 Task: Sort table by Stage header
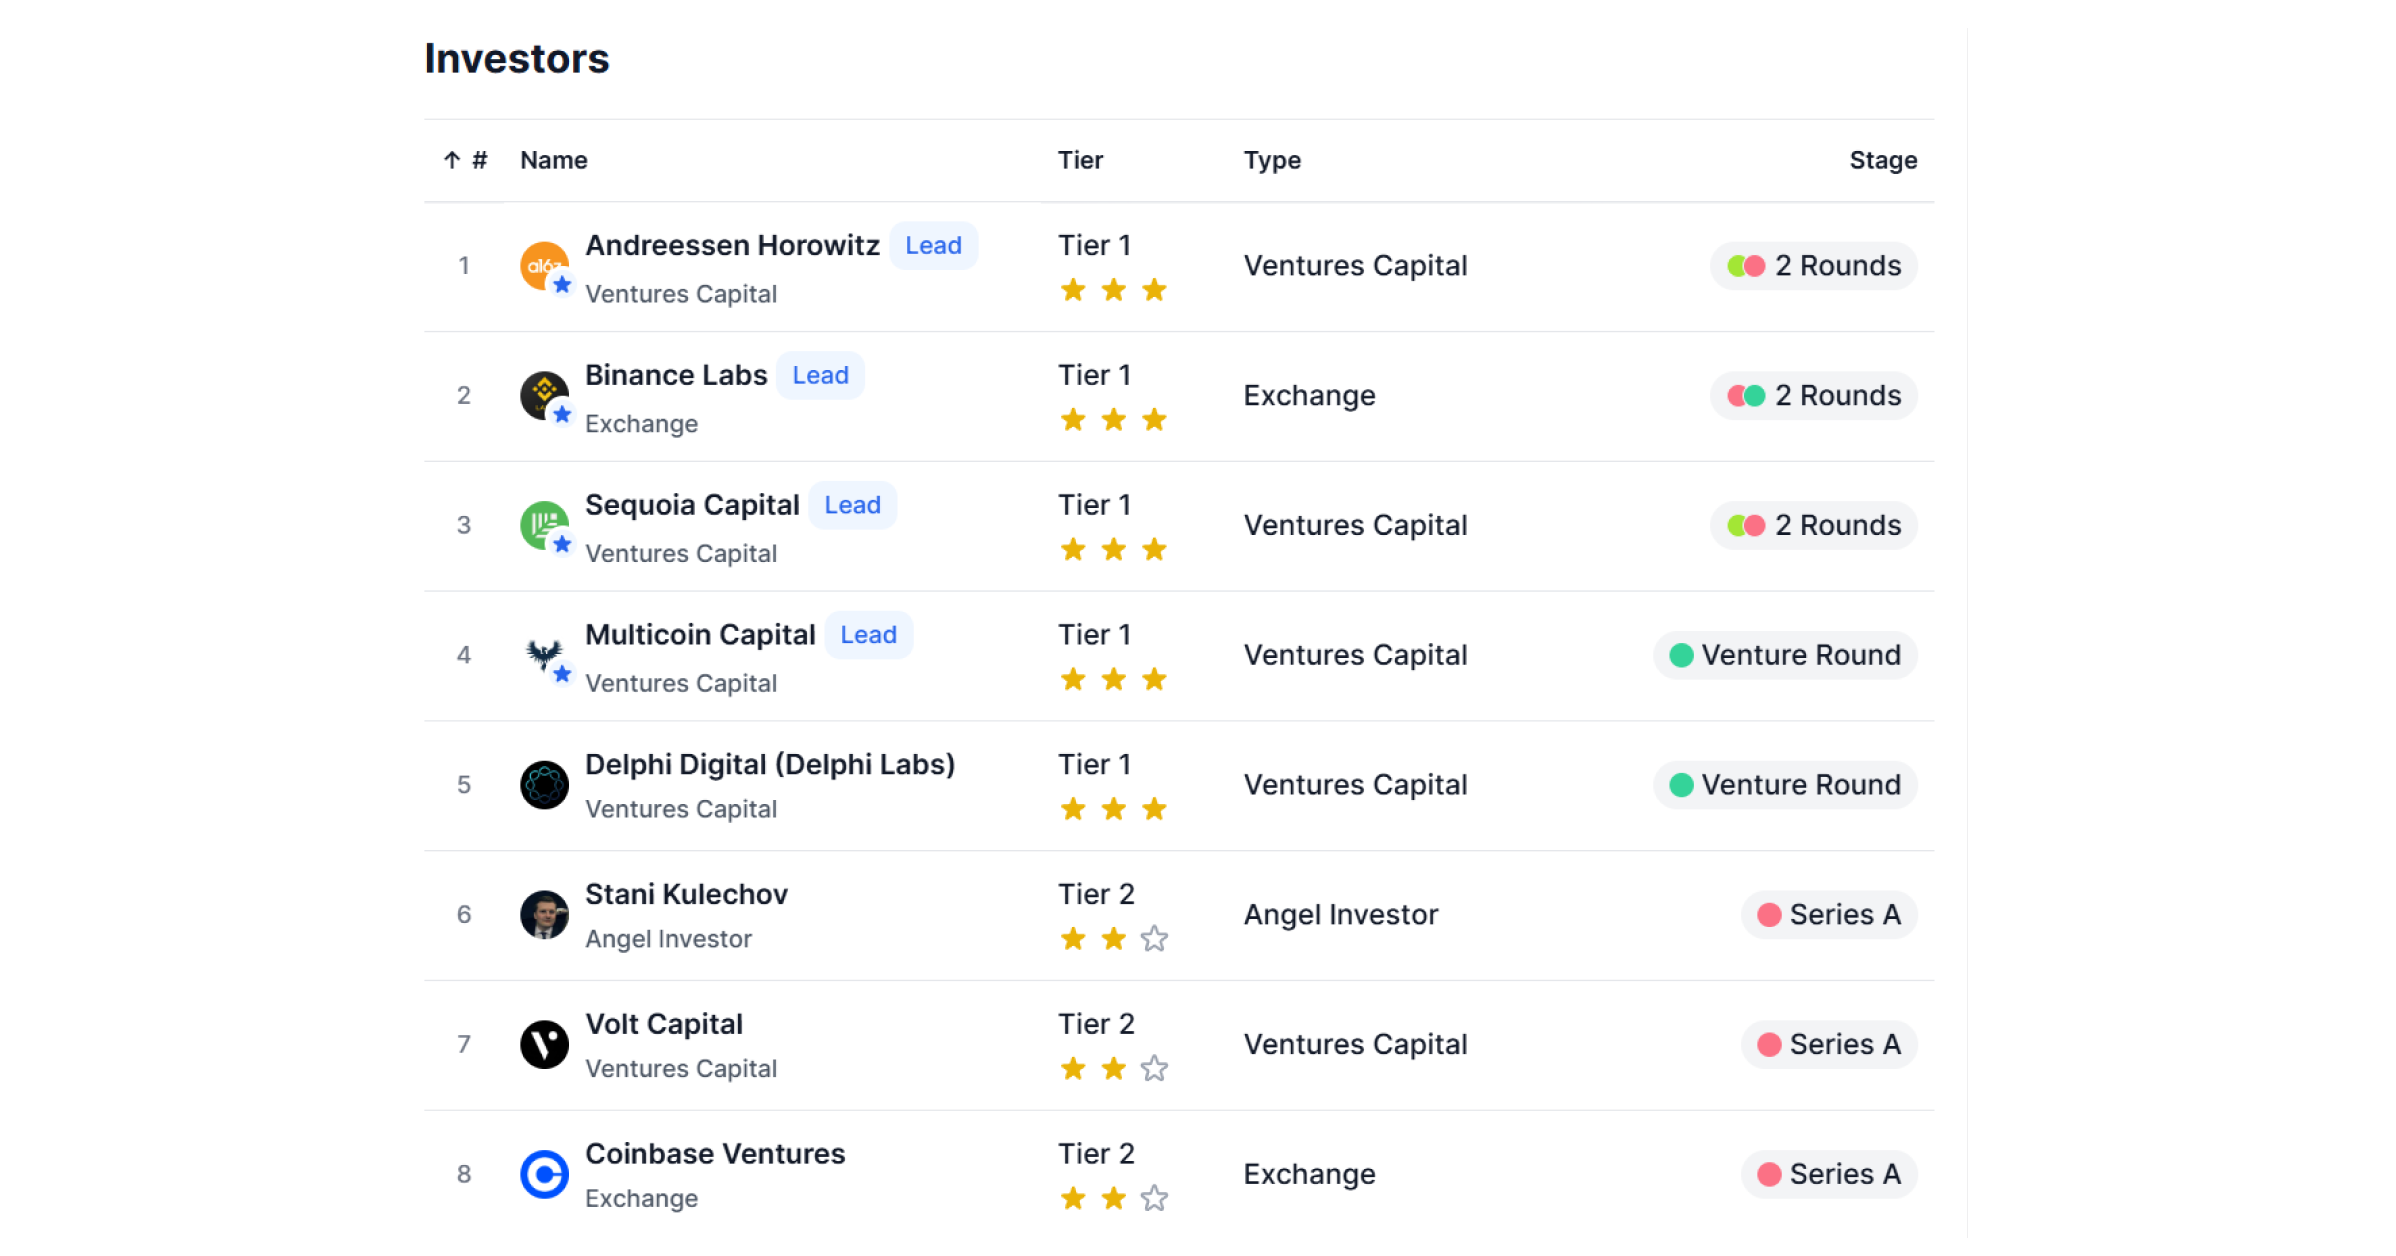1882,160
